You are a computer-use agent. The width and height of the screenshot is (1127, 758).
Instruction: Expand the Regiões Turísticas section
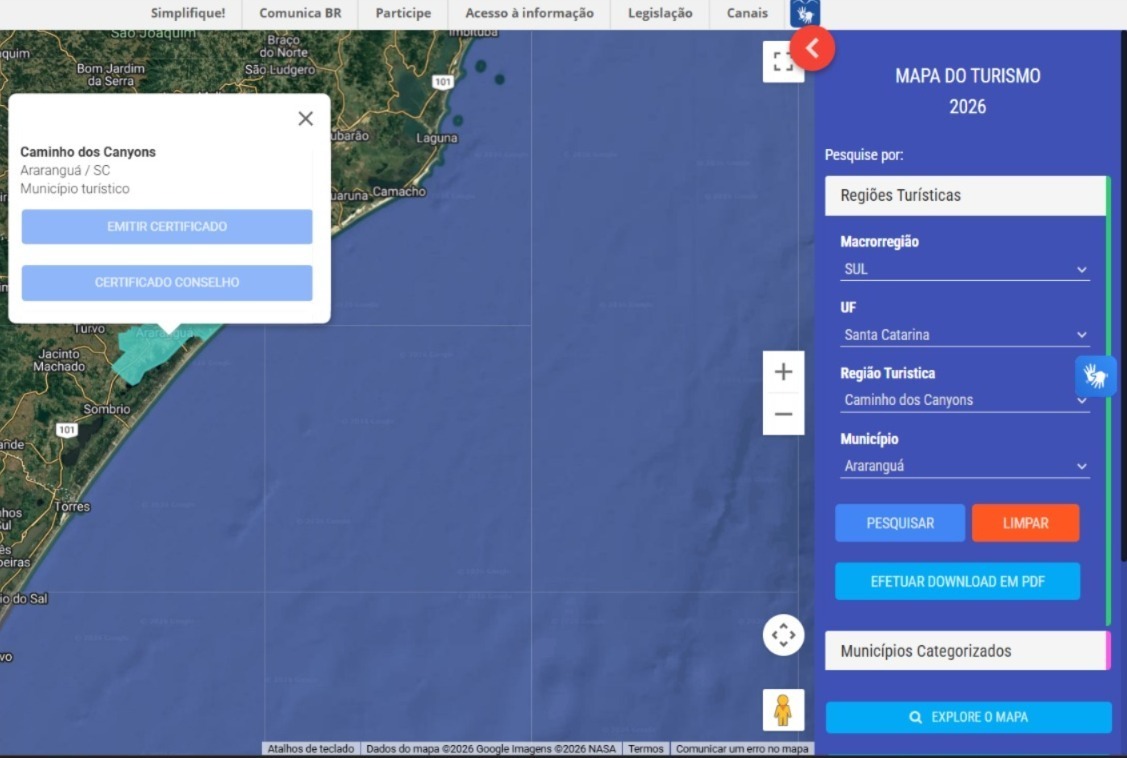click(x=965, y=195)
